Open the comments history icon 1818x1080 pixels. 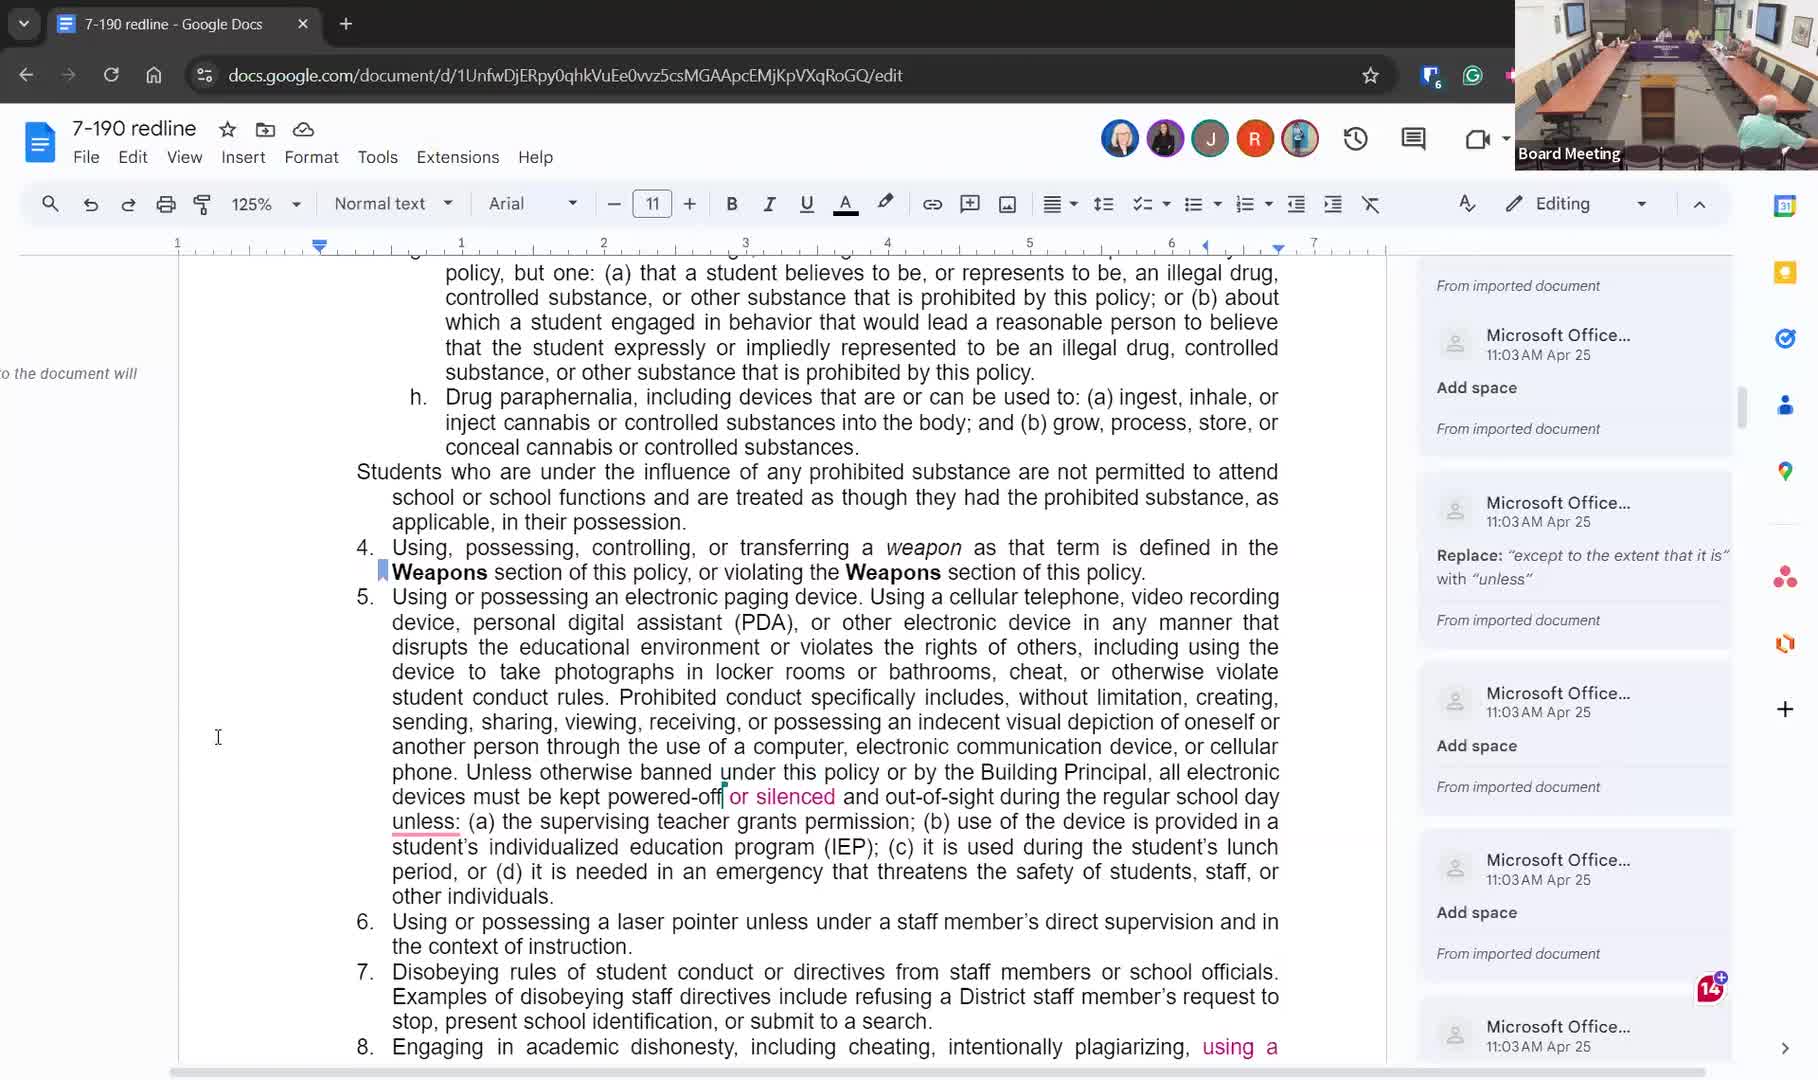click(1413, 139)
